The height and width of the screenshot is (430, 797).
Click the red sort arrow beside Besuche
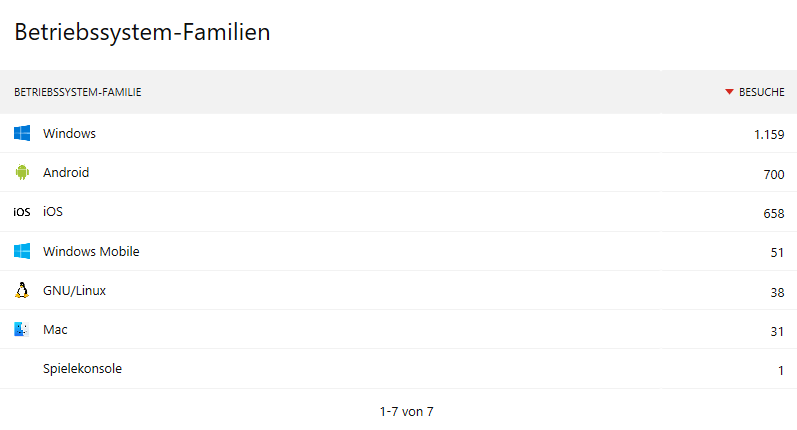729,92
